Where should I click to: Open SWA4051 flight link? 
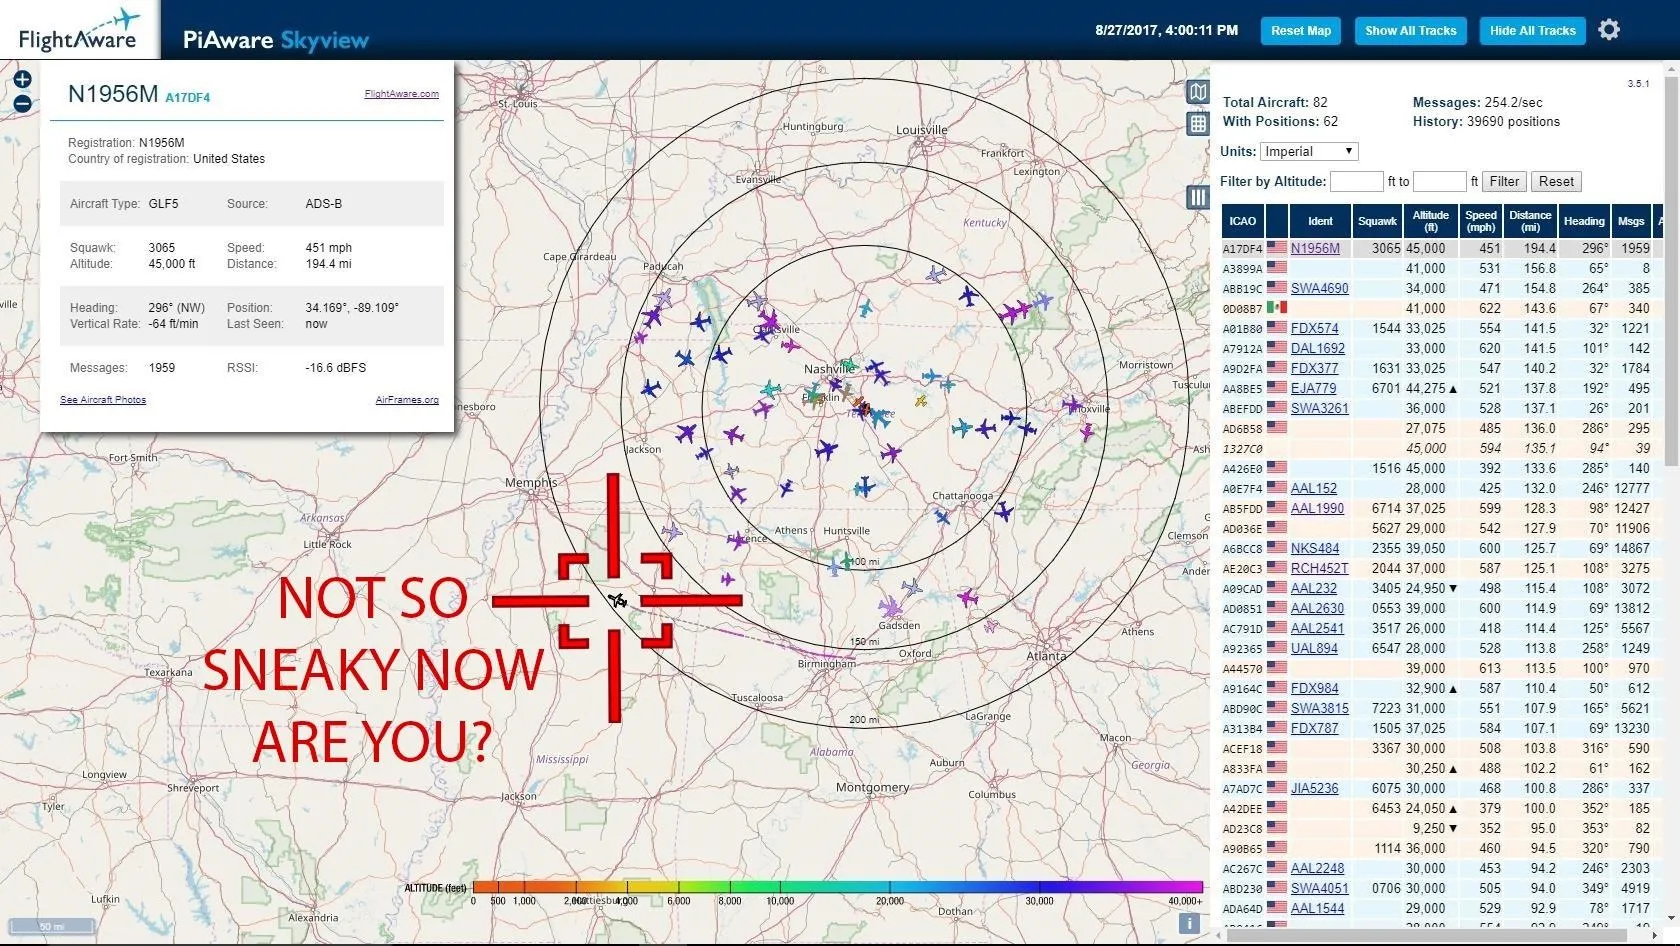(x=1319, y=888)
